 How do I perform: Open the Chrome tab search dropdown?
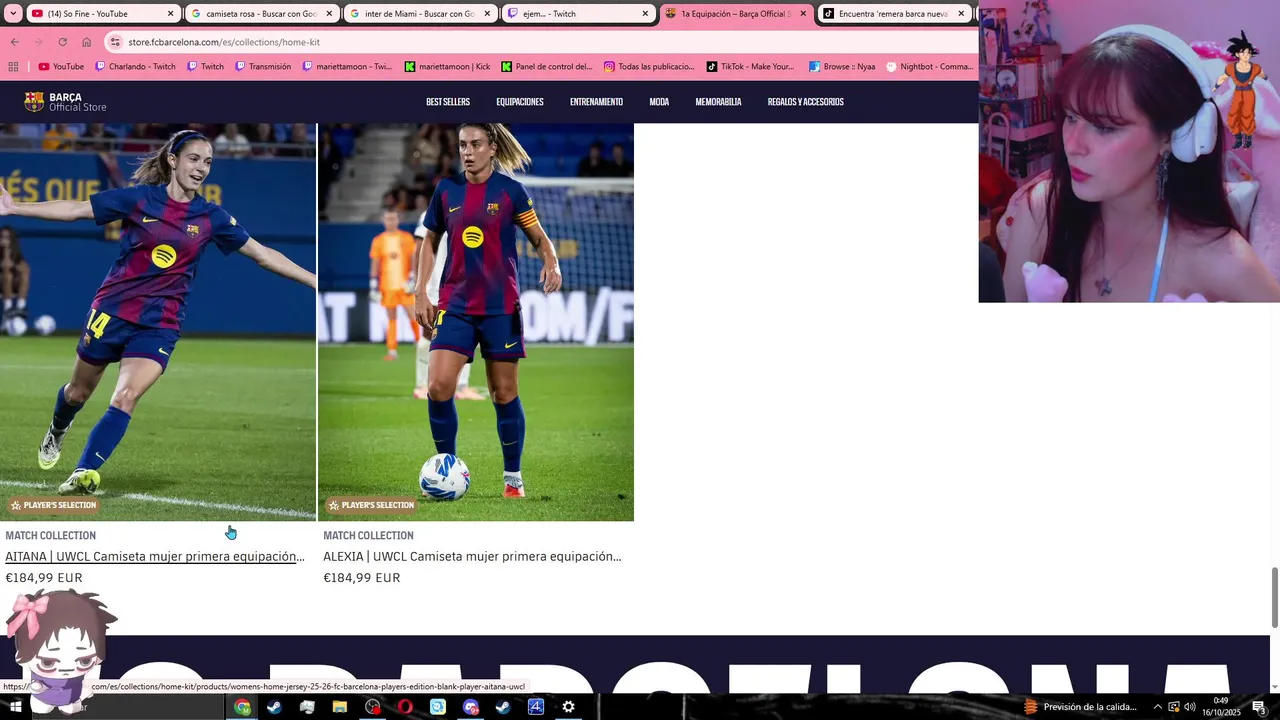(x=13, y=14)
